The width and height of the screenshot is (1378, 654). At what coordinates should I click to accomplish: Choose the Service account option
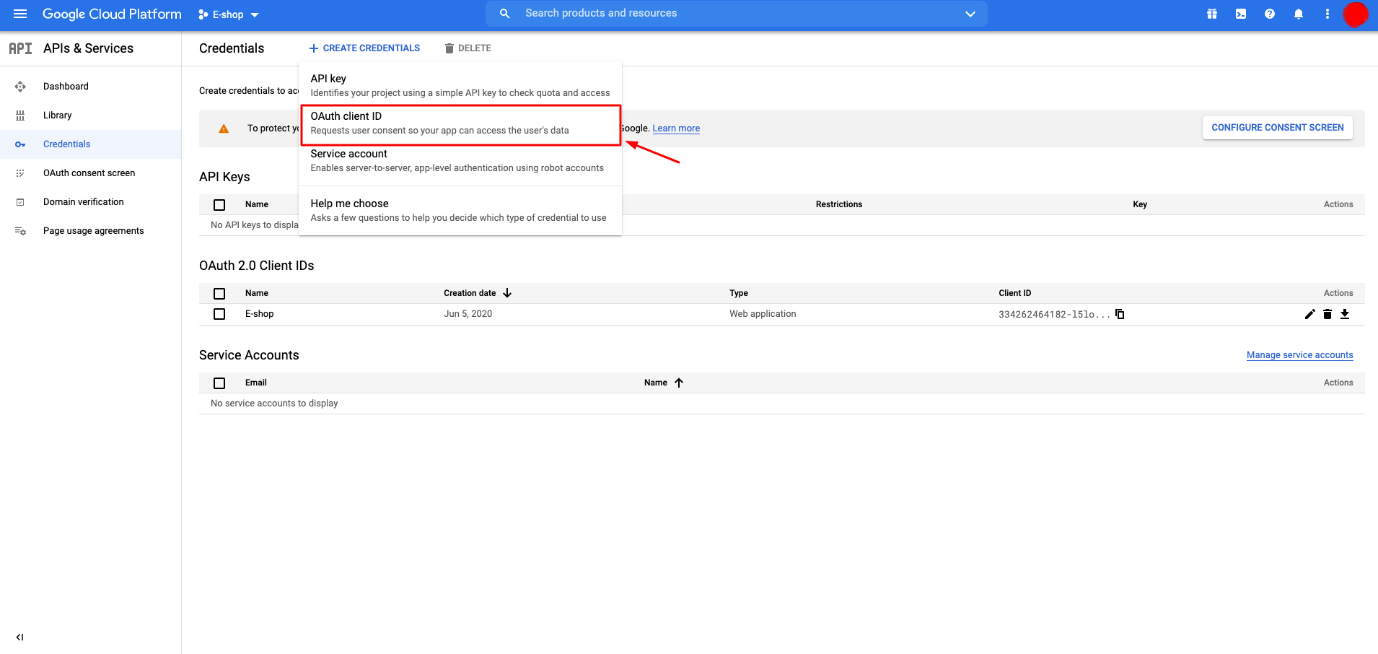click(x=460, y=161)
